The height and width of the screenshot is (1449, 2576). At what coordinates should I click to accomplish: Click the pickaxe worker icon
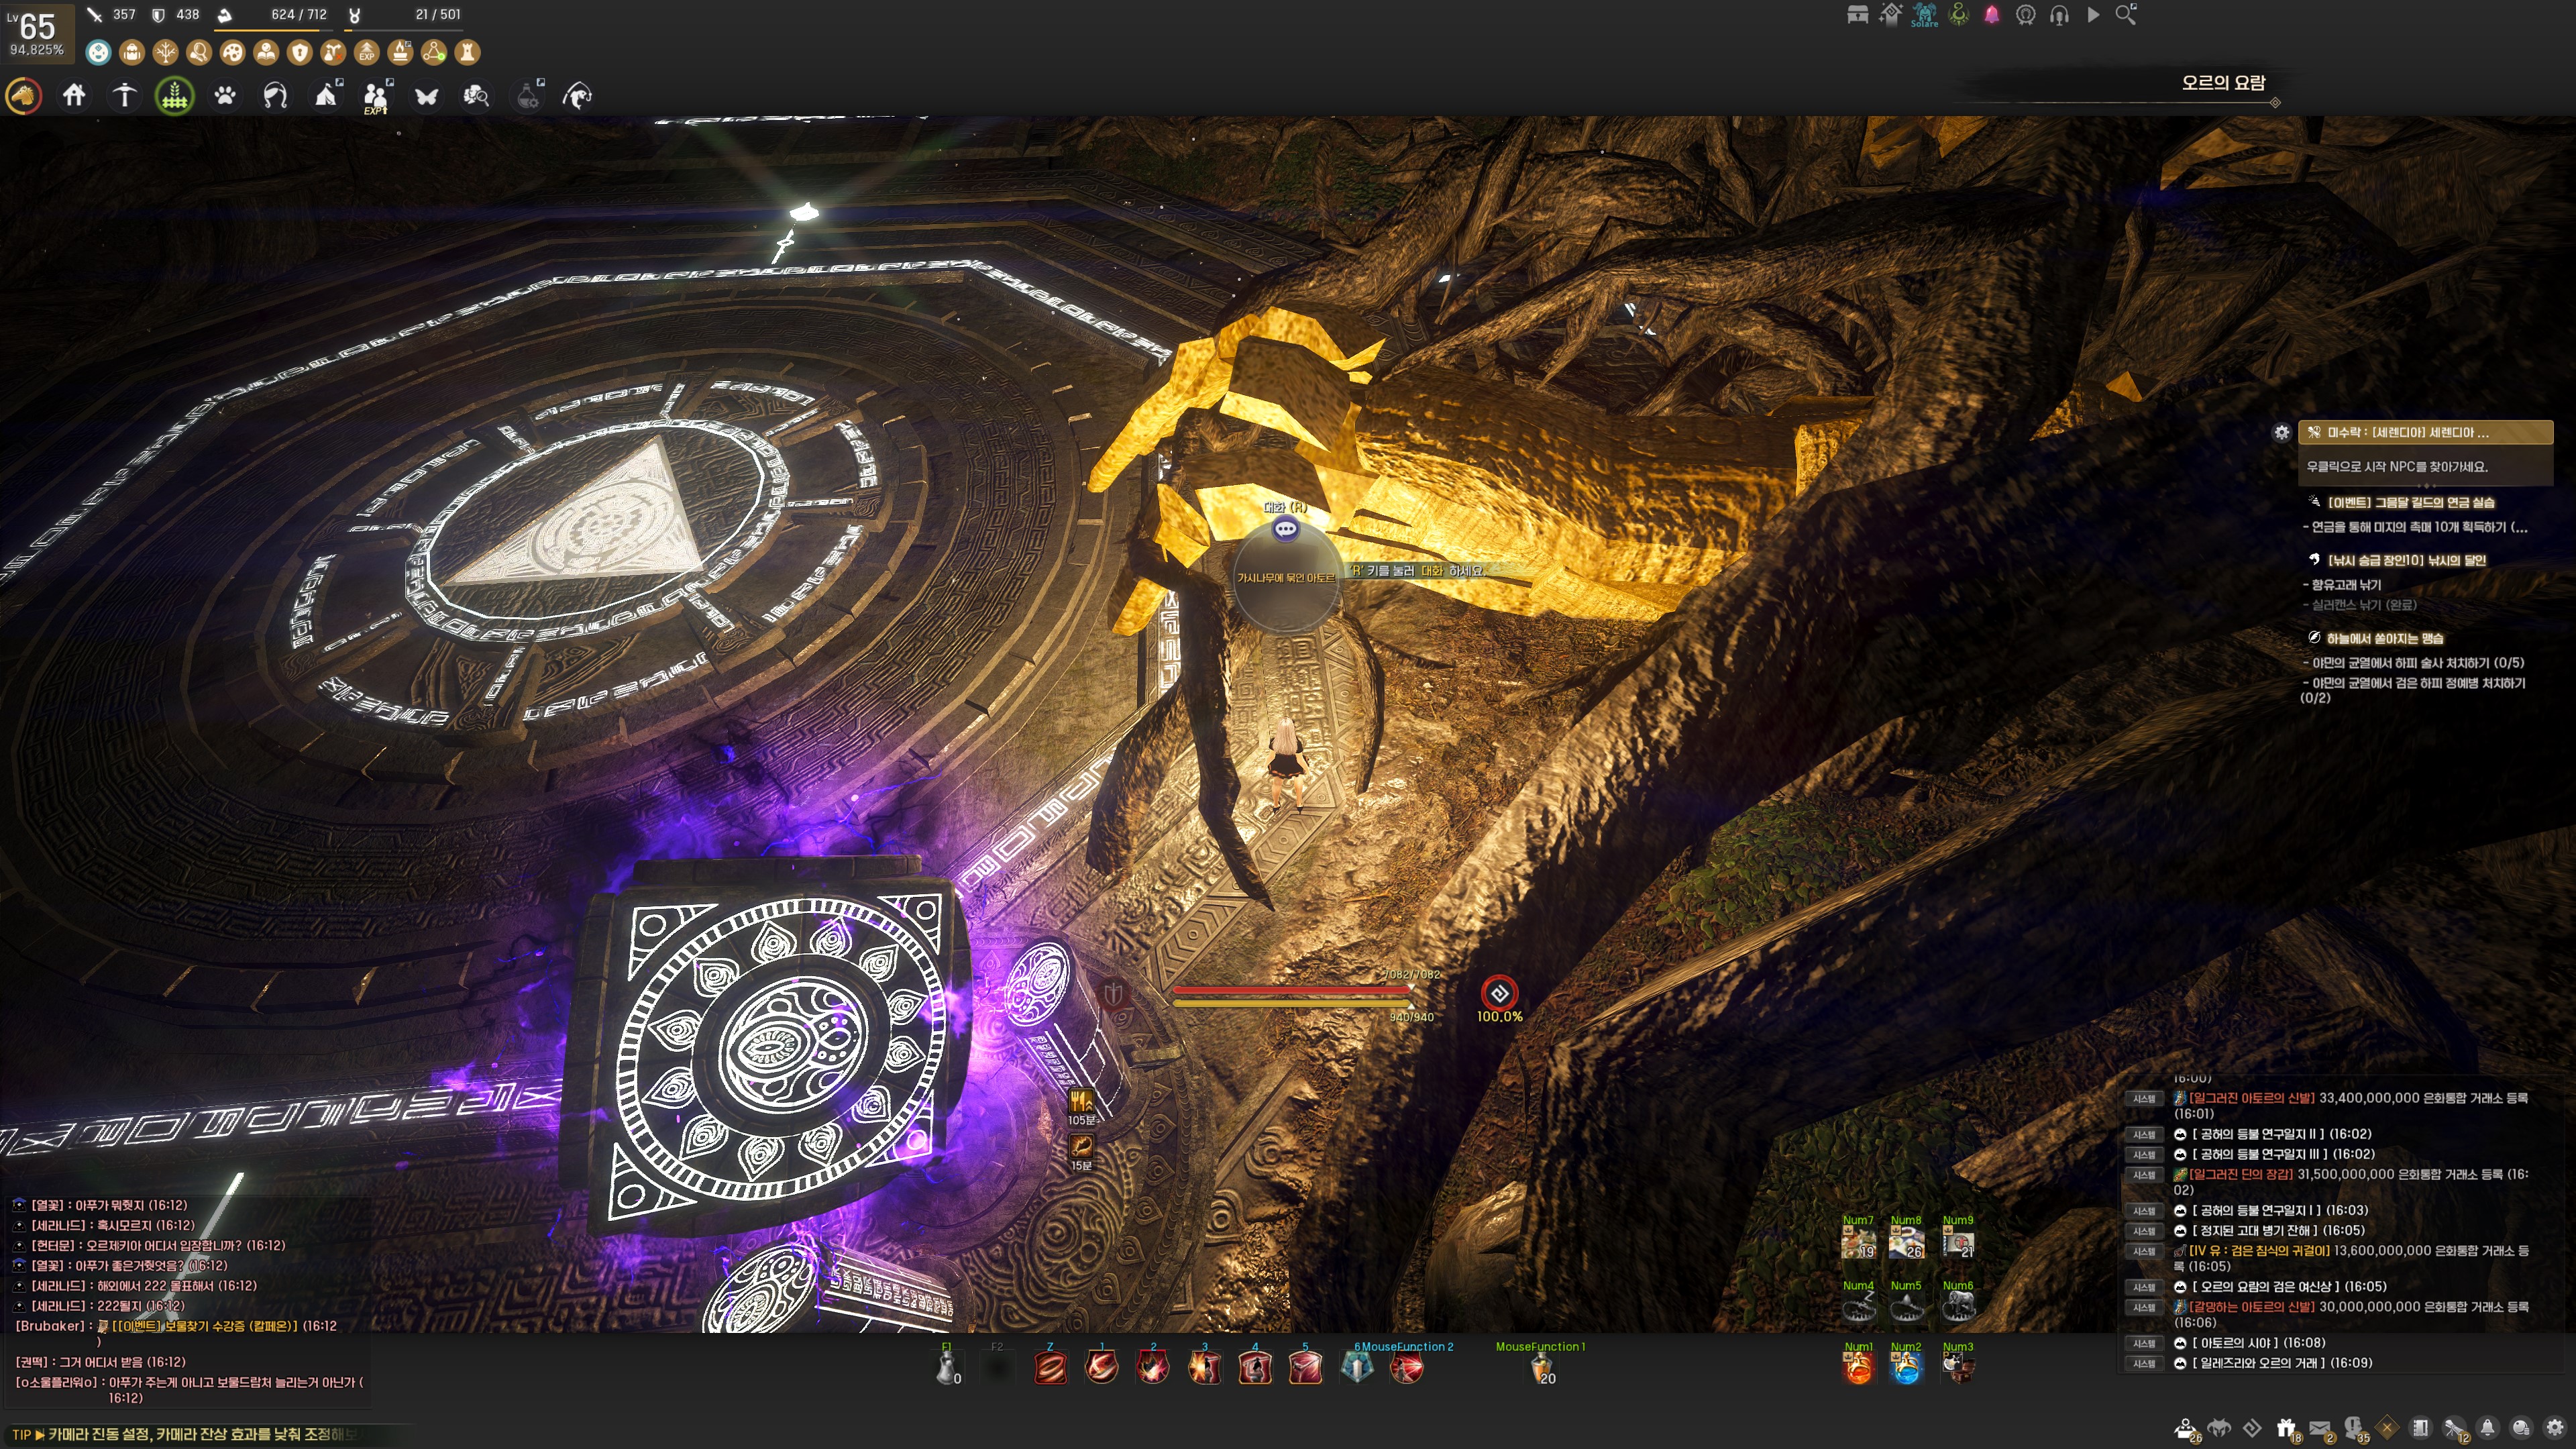[124, 96]
